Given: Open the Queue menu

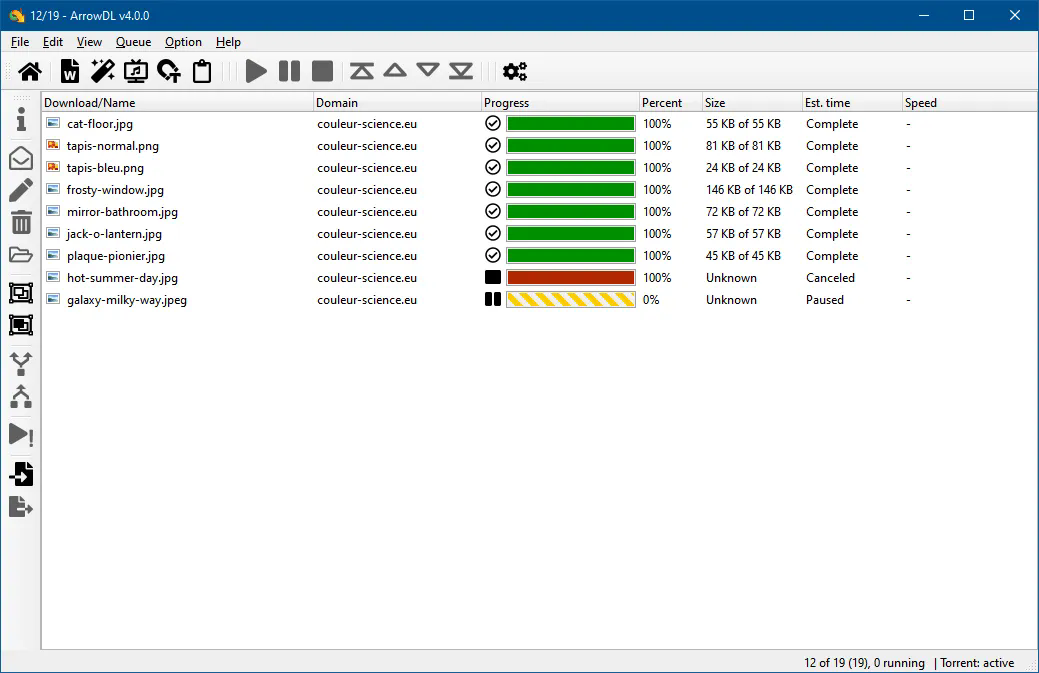Looking at the screenshot, I should coord(133,42).
